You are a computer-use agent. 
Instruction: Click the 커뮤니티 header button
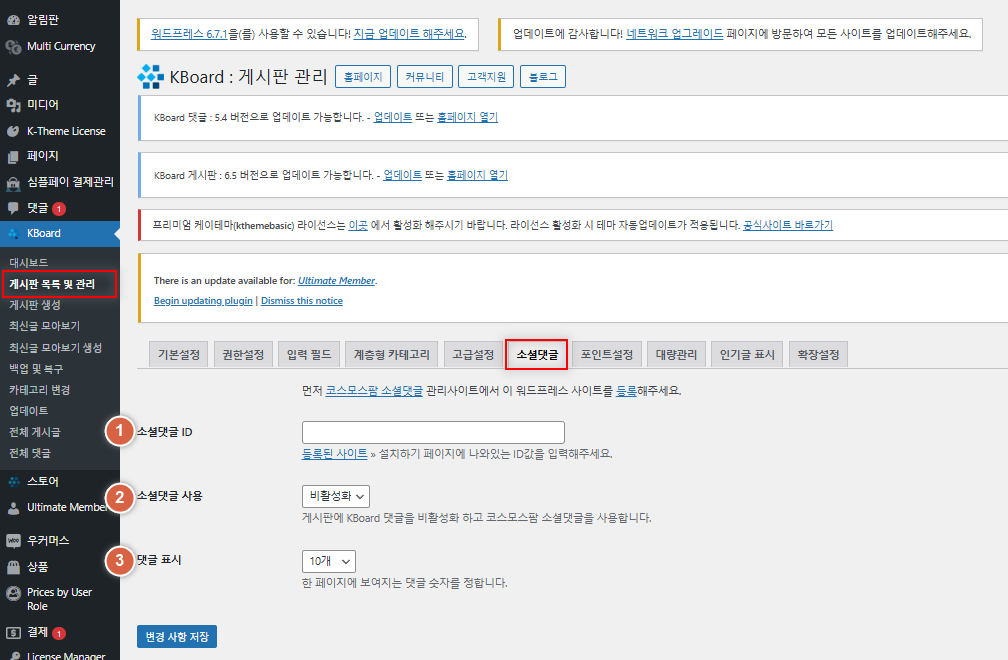[x=425, y=76]
